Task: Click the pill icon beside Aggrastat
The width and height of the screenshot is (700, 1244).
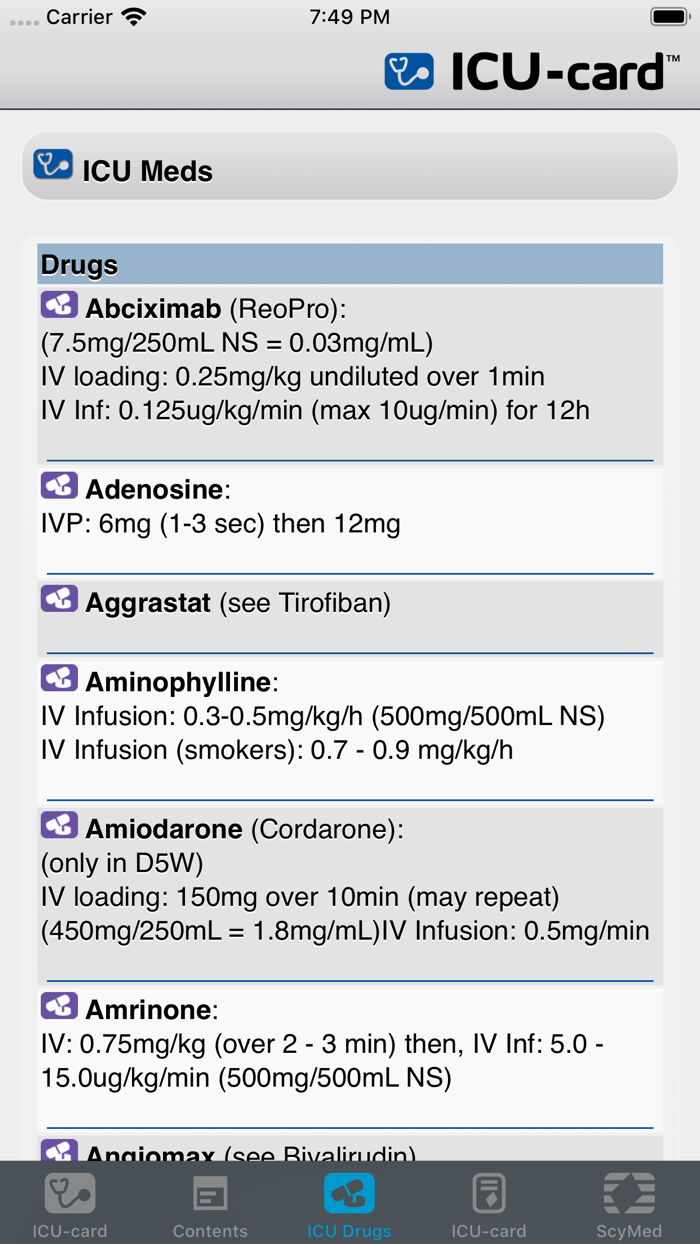Action: [x=59, y=599]
